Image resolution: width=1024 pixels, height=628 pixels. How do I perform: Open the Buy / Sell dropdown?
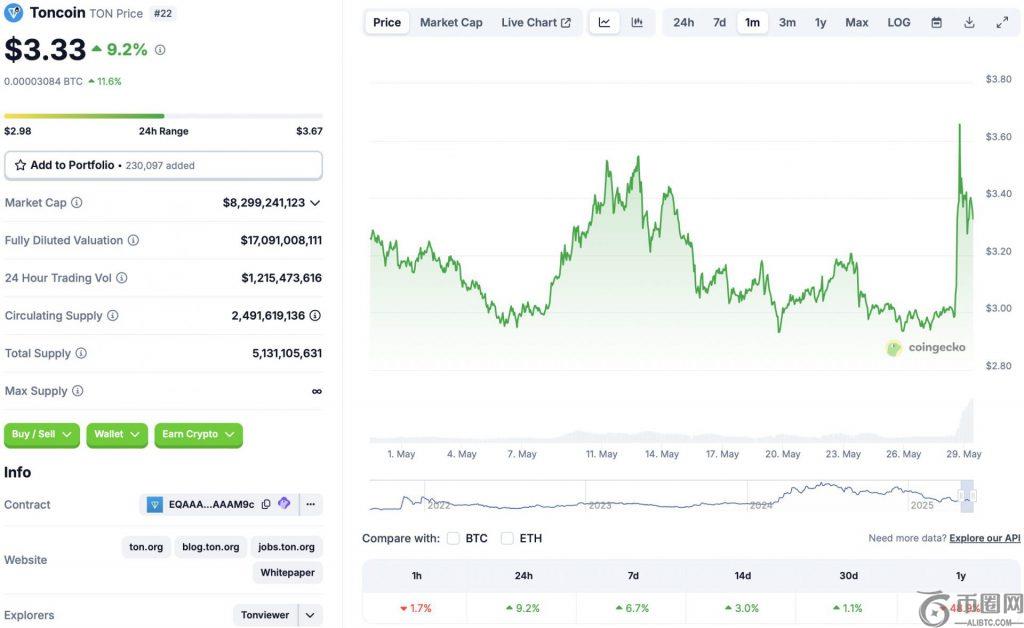pos(42,434)
